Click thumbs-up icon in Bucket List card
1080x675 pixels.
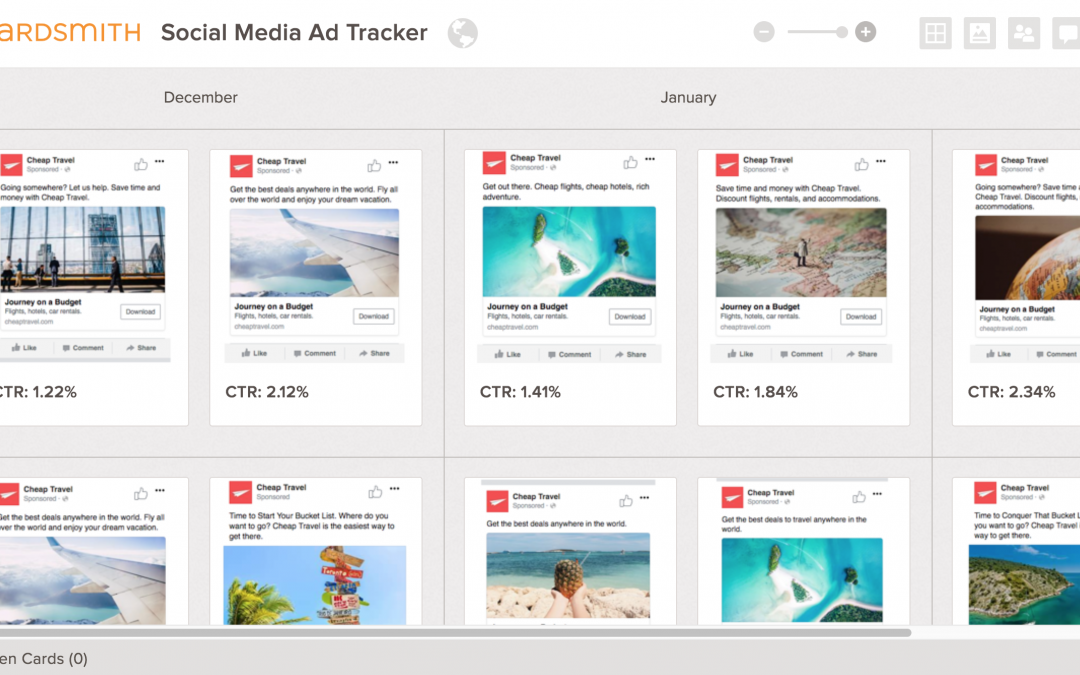click(x=375, y=492)
